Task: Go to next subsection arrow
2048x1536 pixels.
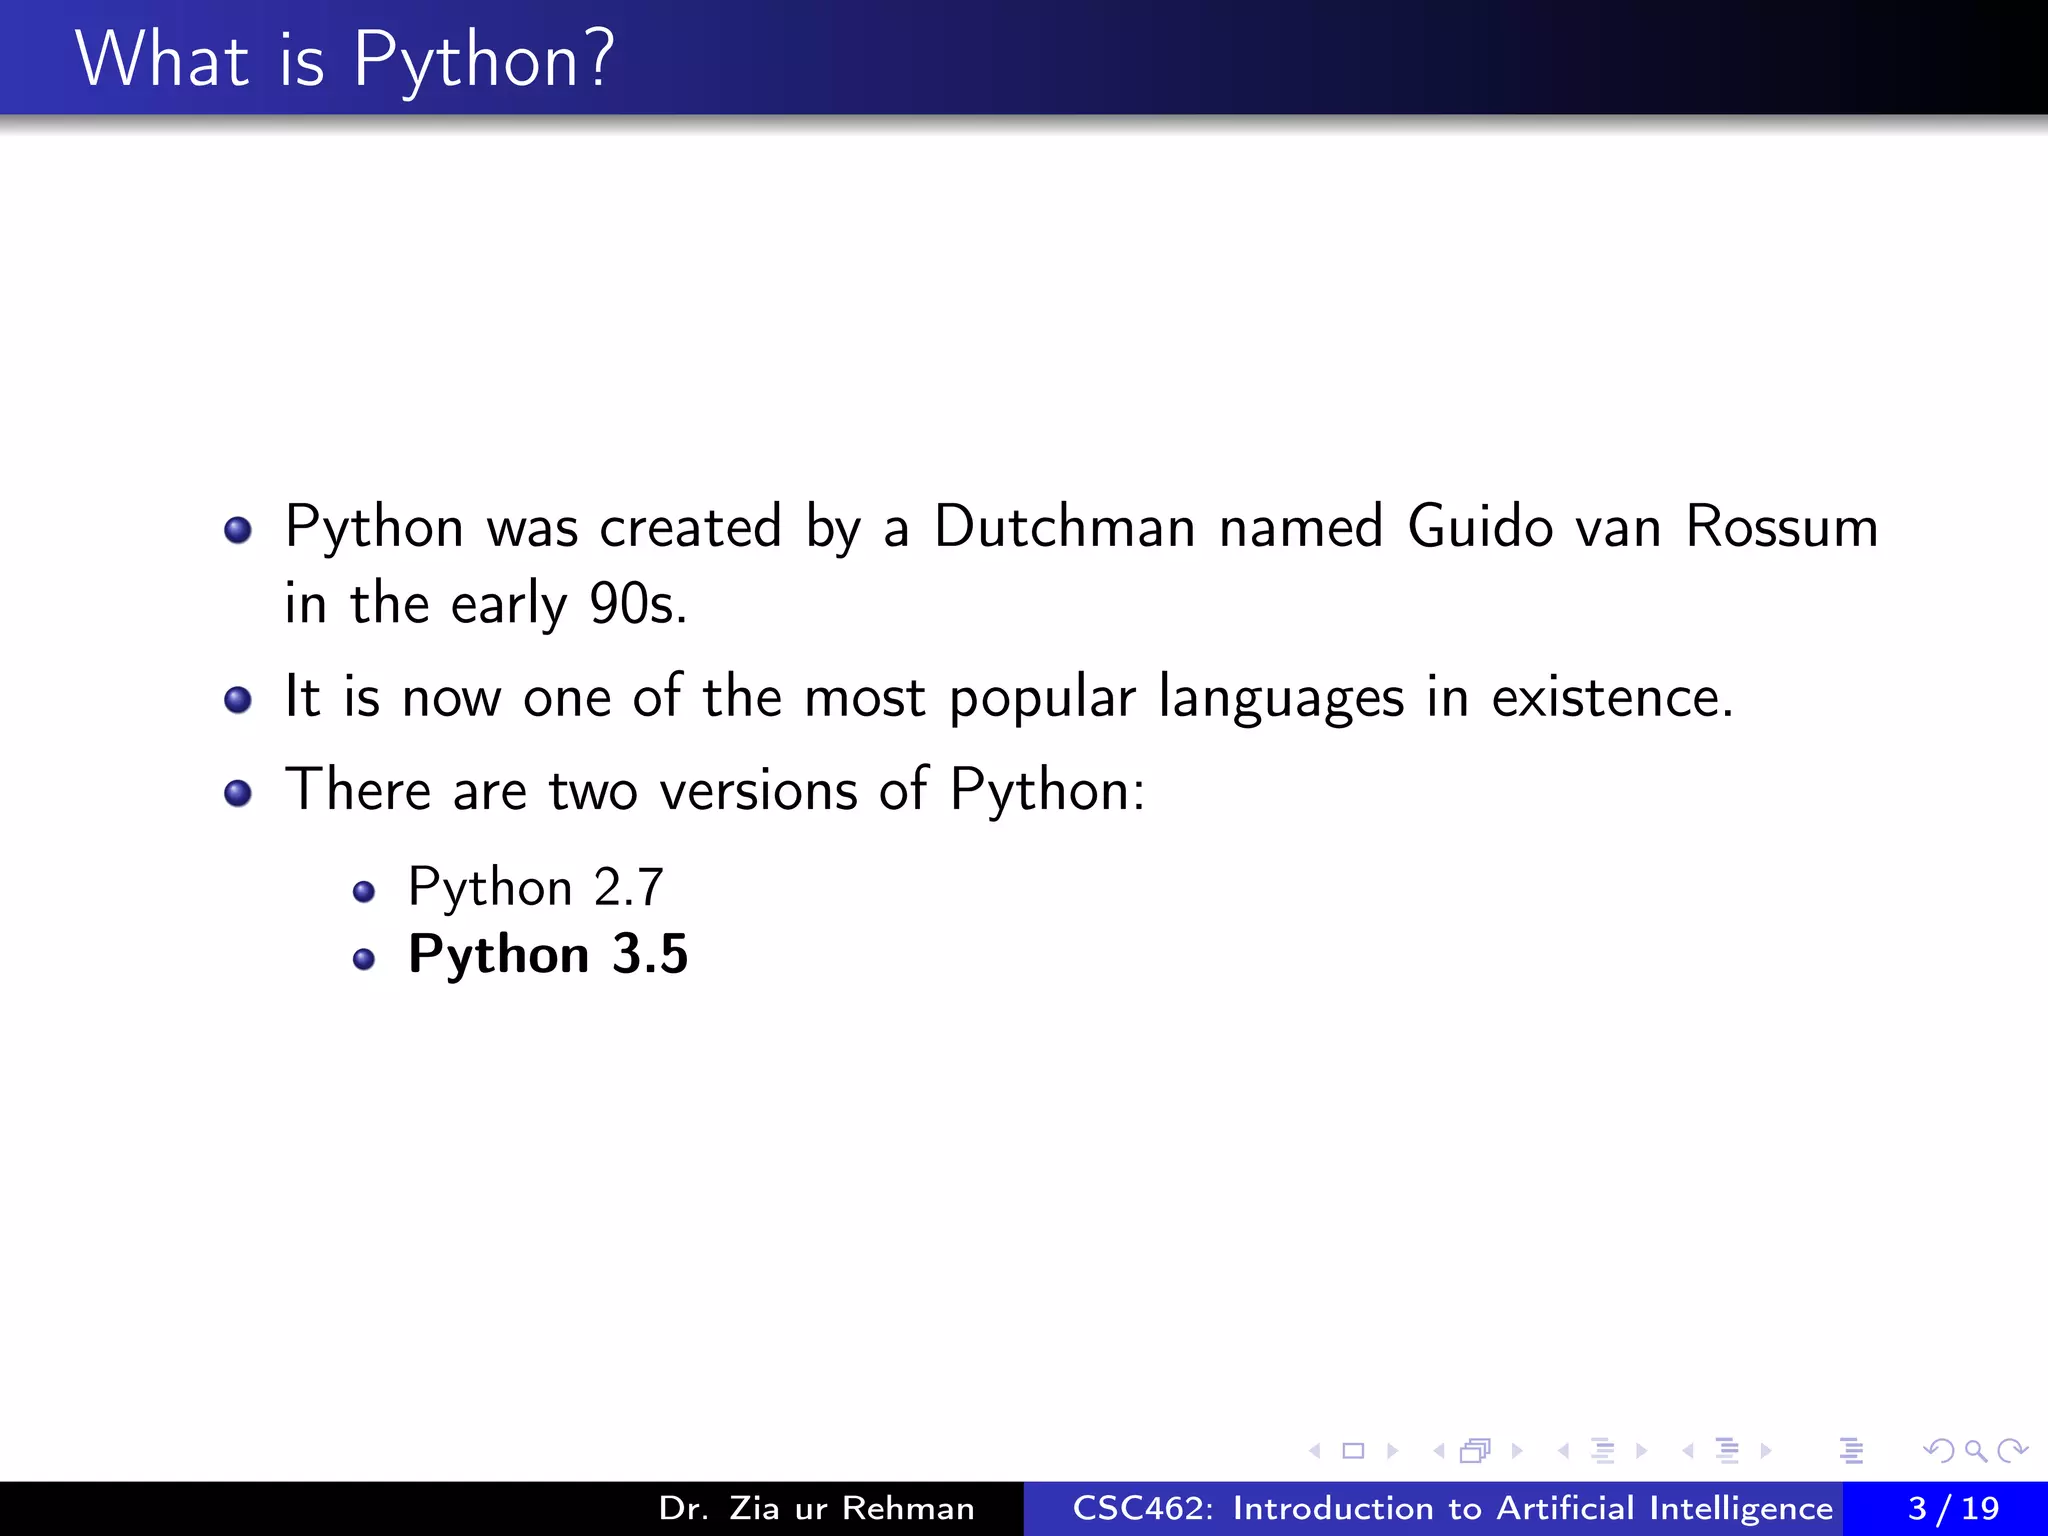Action: tap(1641, 1451)
